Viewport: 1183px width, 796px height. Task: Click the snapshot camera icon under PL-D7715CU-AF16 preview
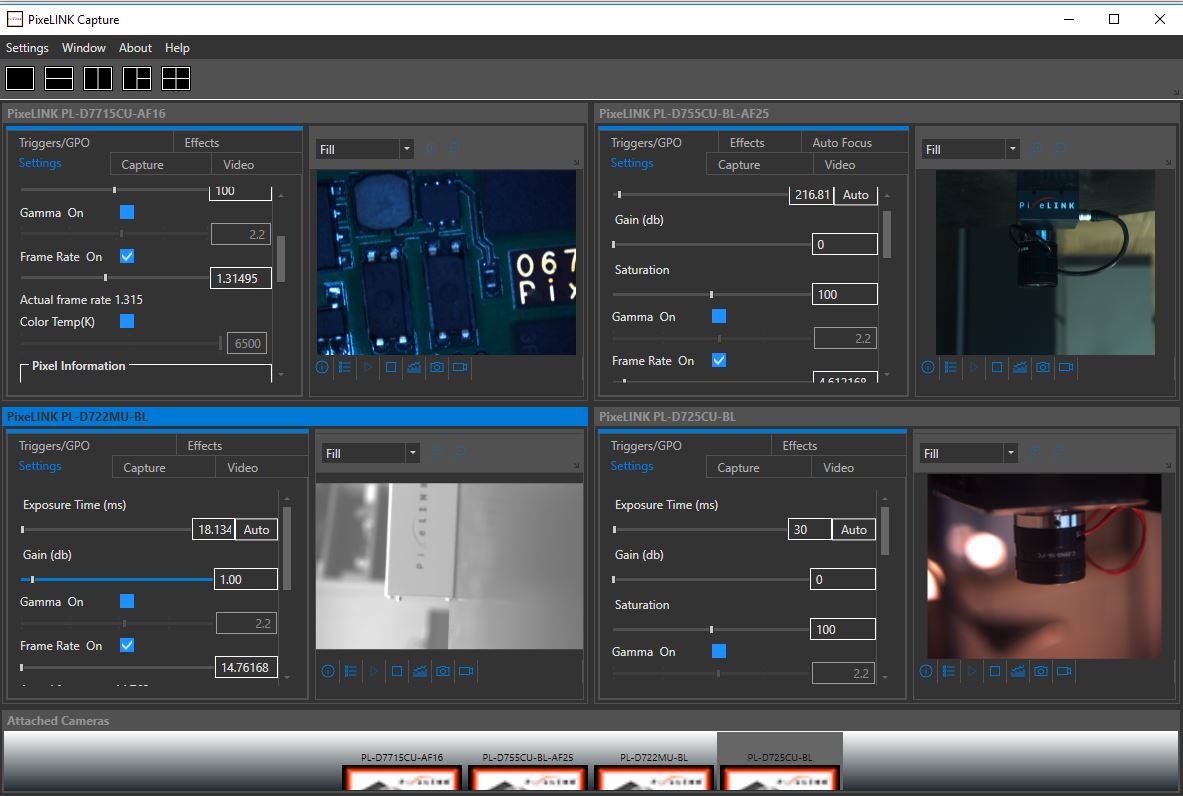[x=437, y=367]
